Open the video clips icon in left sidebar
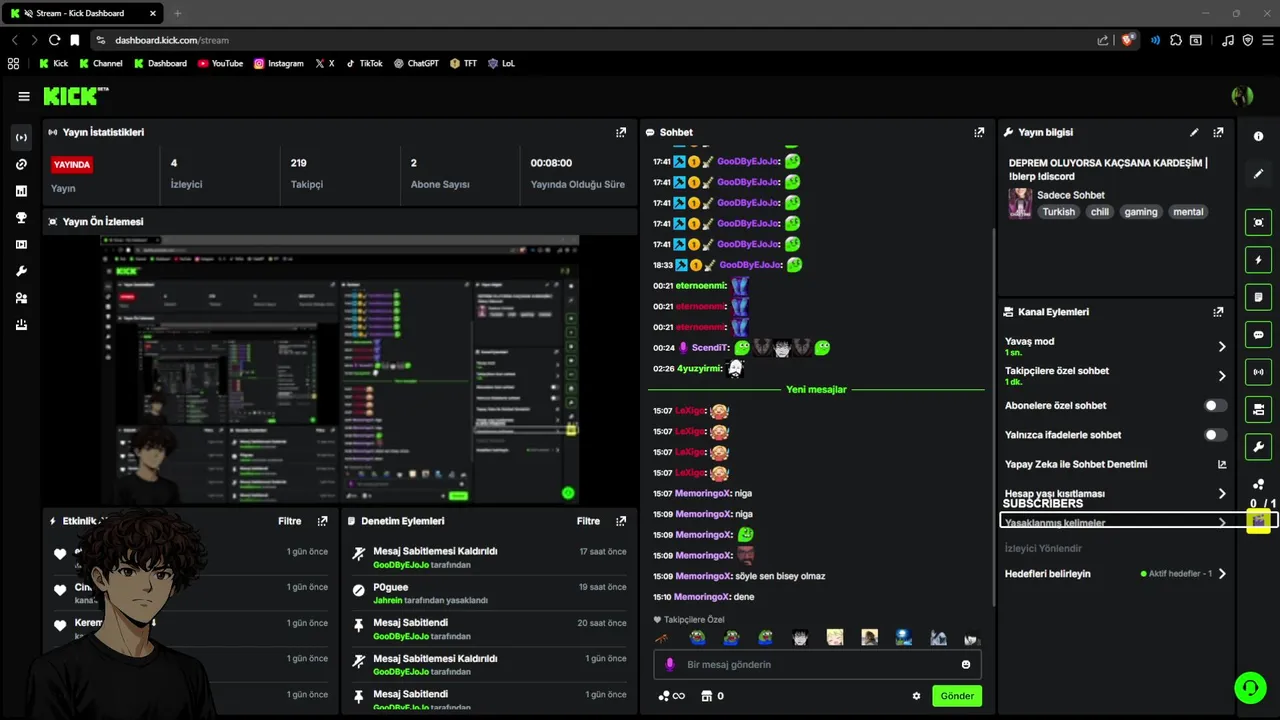1280x720 pixels. click(x=21, y=245)
